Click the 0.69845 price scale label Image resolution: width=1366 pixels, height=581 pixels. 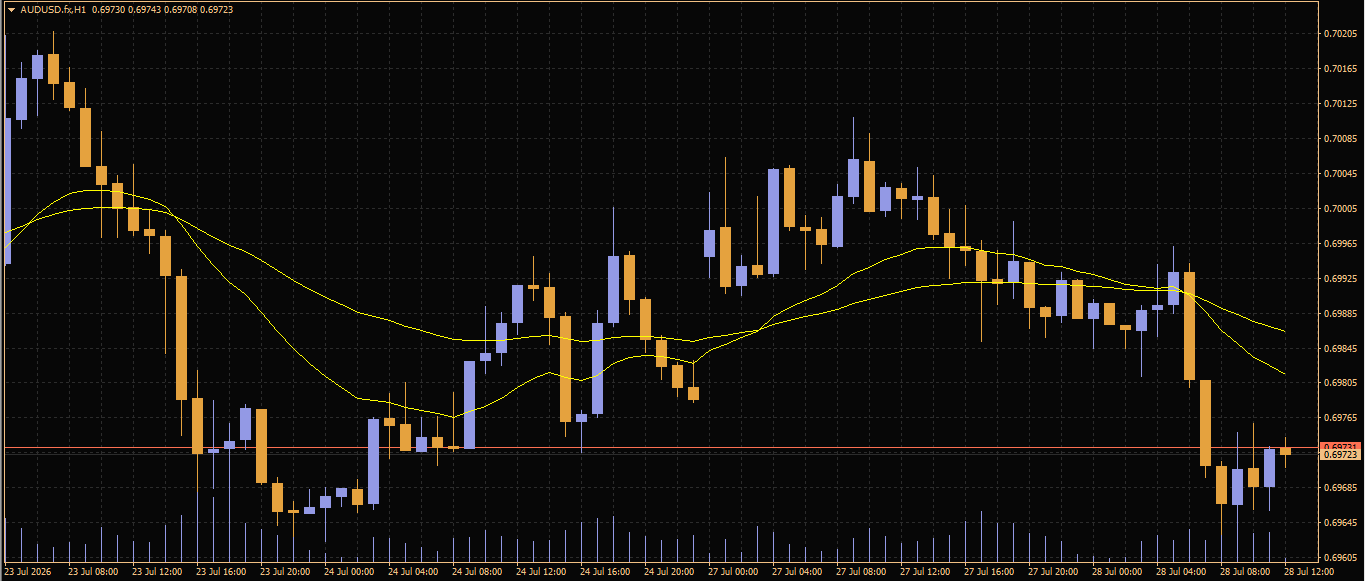(x=1339, y=348)
